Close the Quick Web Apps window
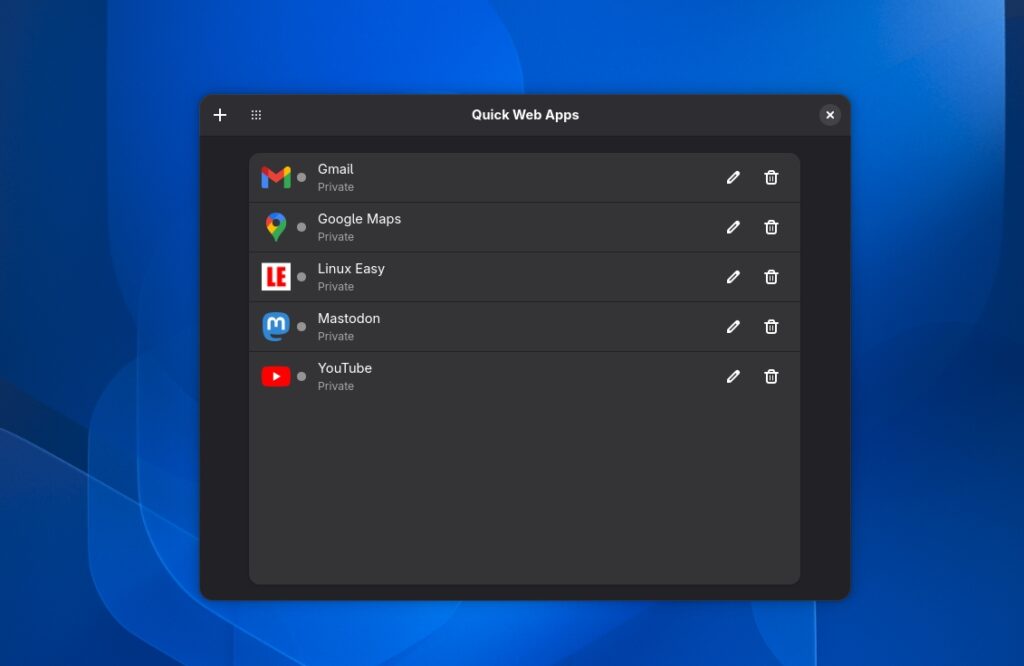This screenshot has width=1024, height=666. point(829,115)
